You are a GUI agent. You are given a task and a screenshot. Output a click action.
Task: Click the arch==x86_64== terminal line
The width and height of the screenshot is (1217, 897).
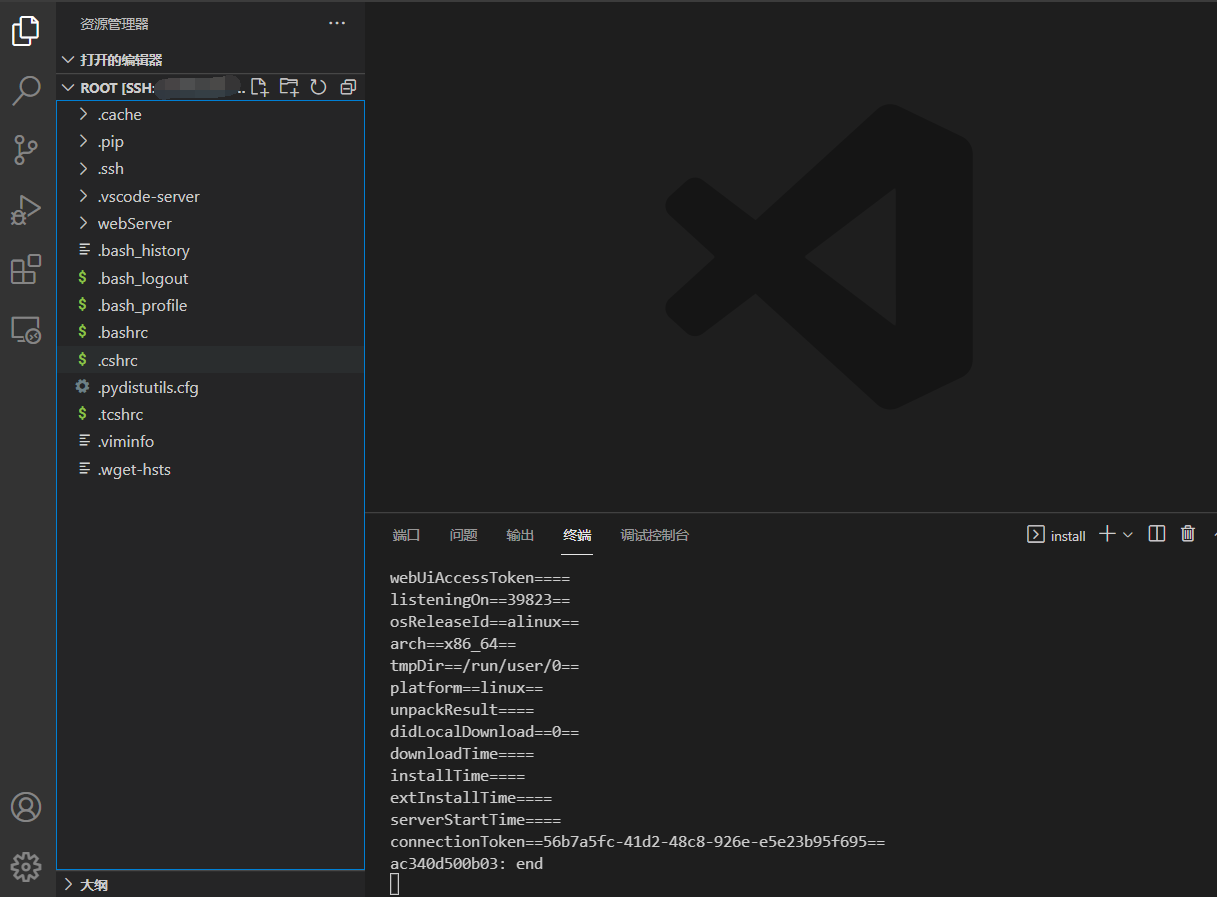(453, 644)
